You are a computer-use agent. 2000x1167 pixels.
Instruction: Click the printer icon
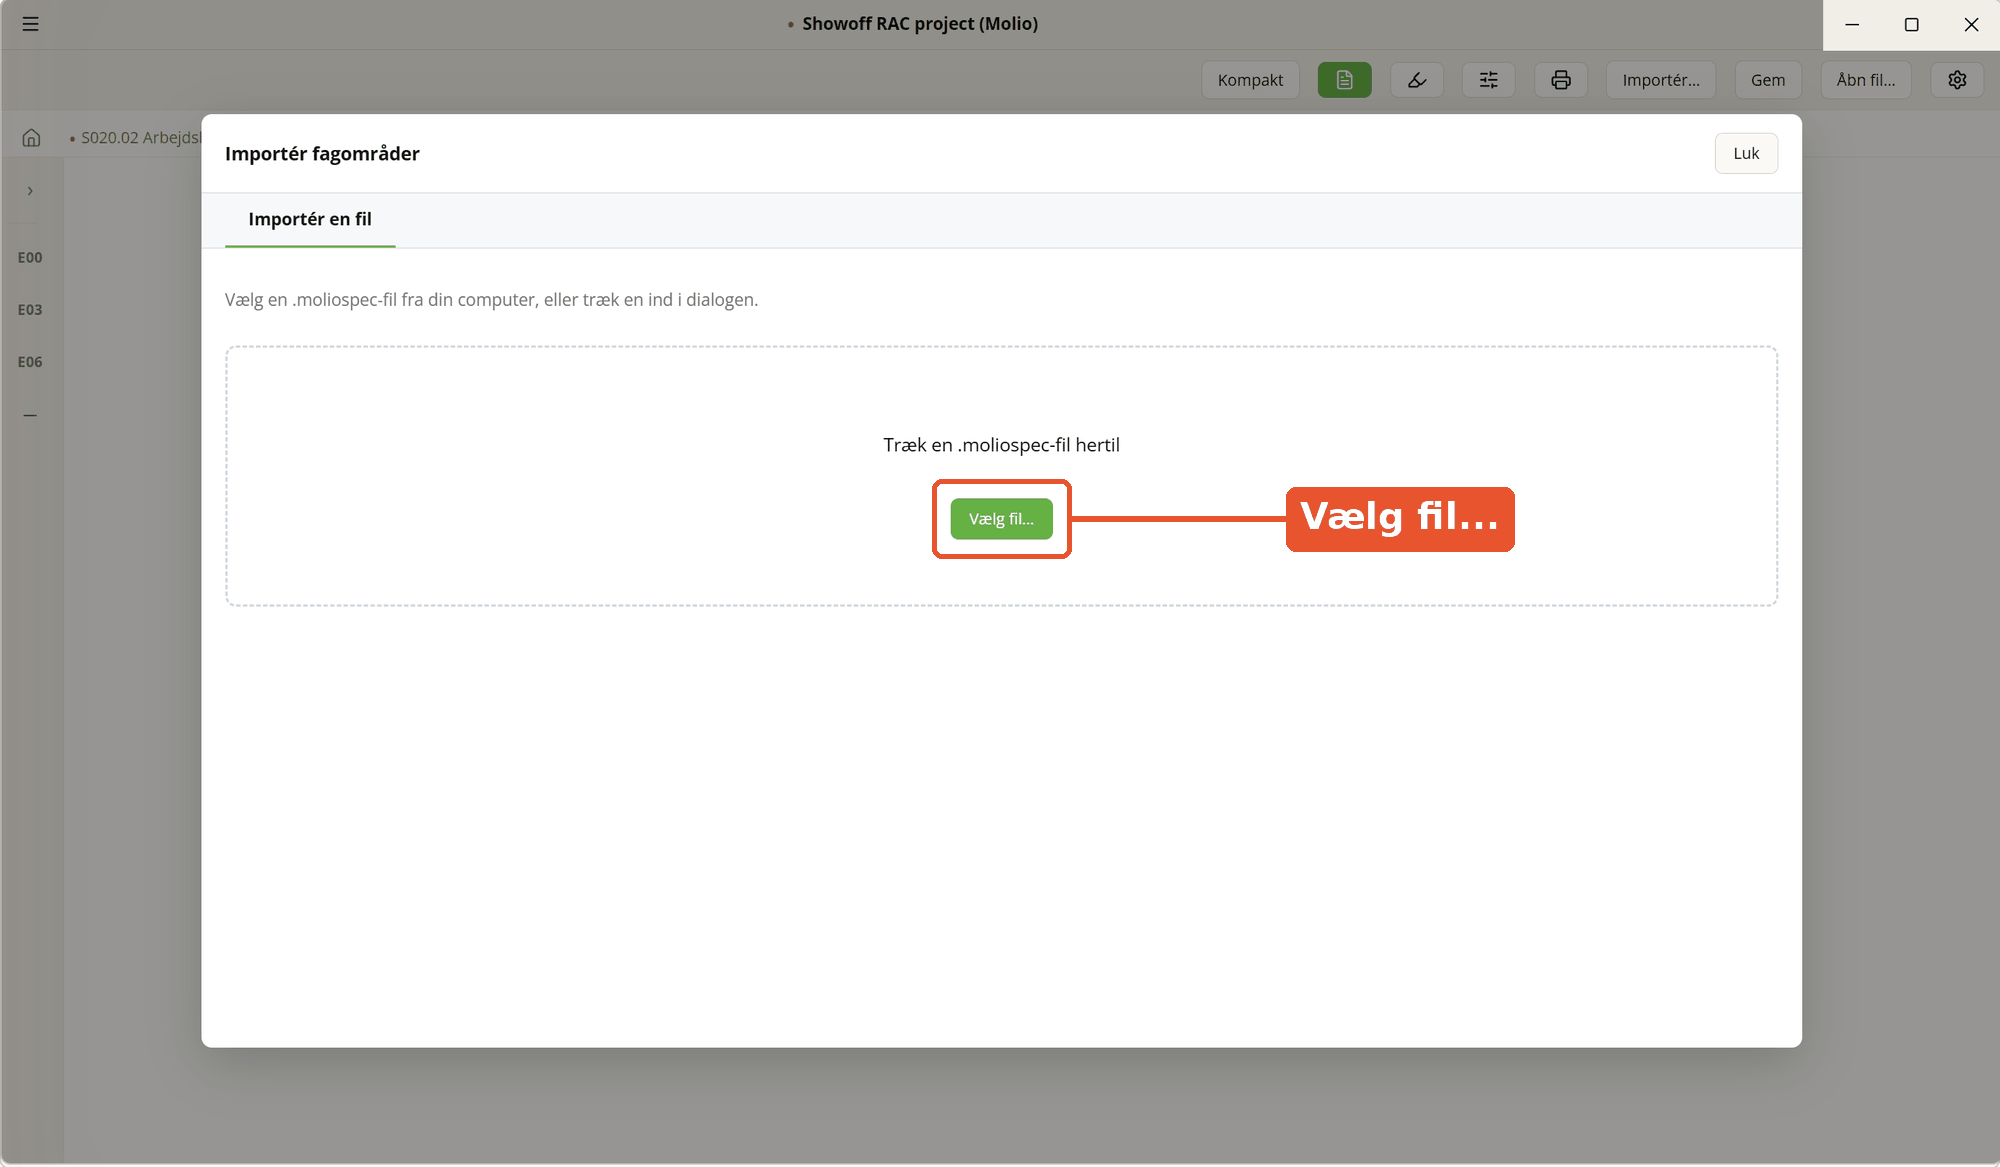point(1560,80)
